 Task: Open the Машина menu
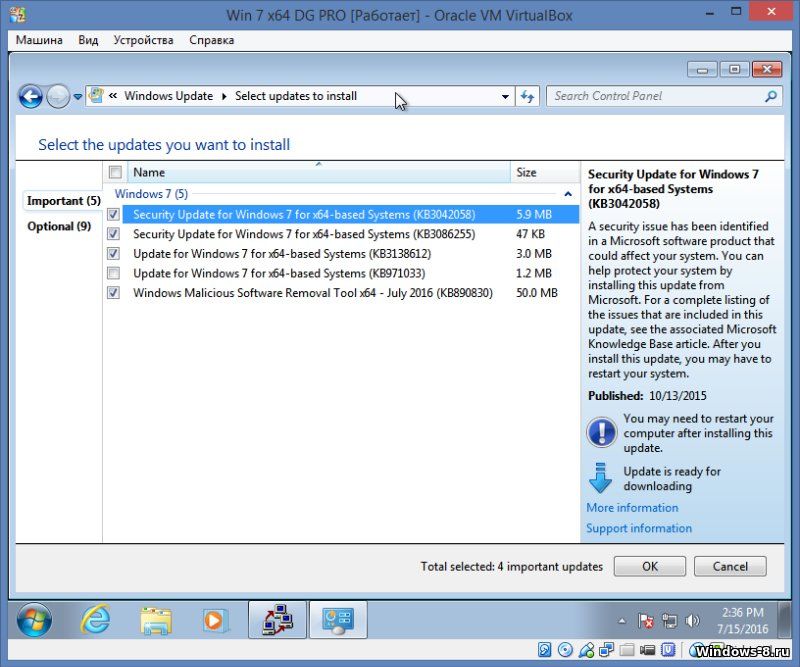39,40
